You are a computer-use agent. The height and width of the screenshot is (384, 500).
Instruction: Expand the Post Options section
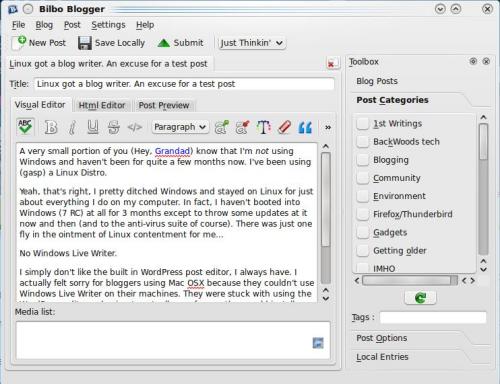pos(382,338)
